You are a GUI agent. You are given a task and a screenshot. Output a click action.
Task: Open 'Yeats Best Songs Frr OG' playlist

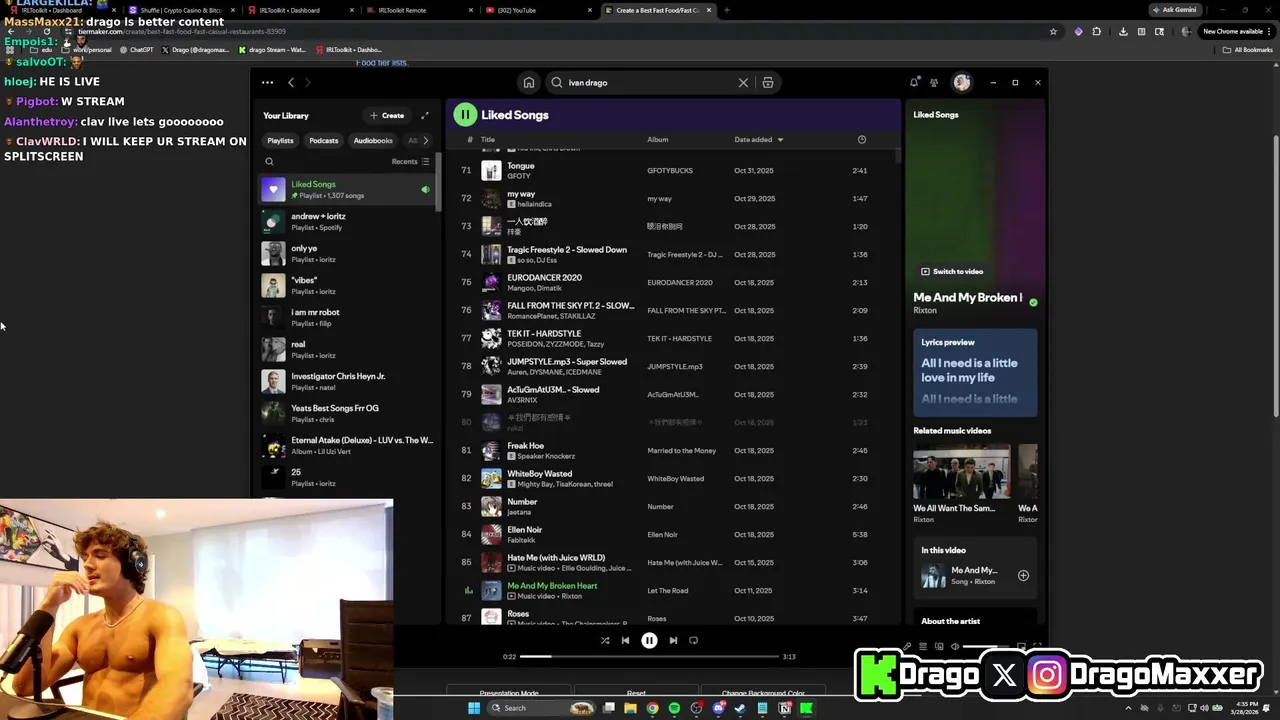point(346,414)
